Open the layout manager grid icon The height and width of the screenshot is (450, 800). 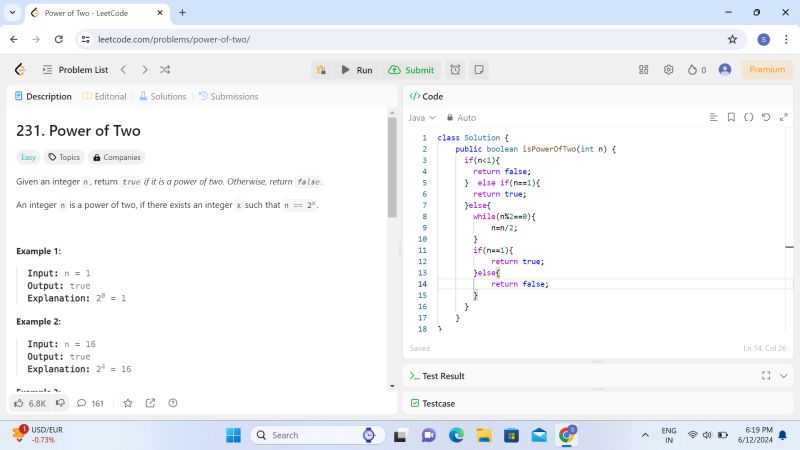(x=643, y=70)
